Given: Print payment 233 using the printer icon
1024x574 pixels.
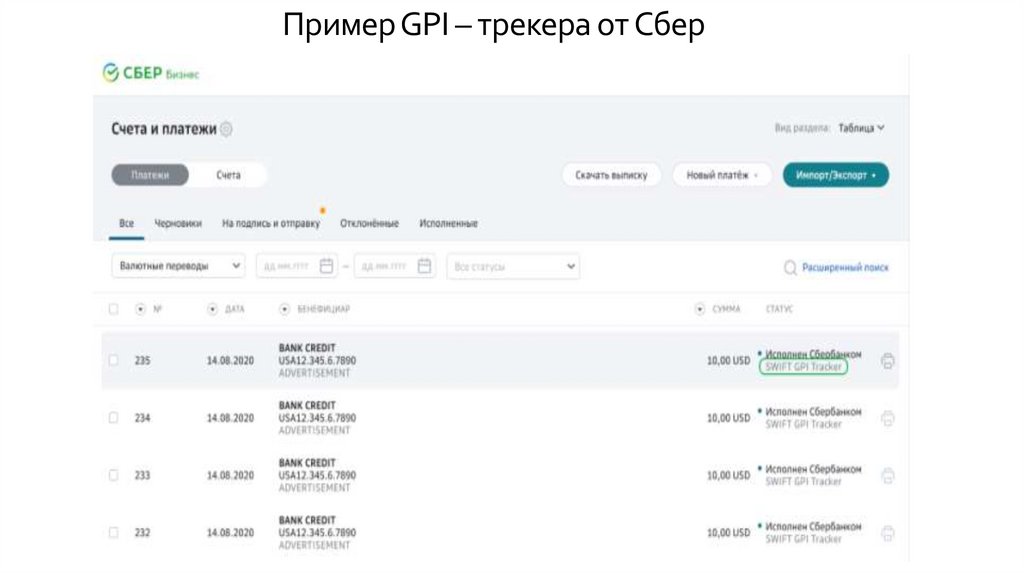Looking at the screenshot, I should 888,476.
